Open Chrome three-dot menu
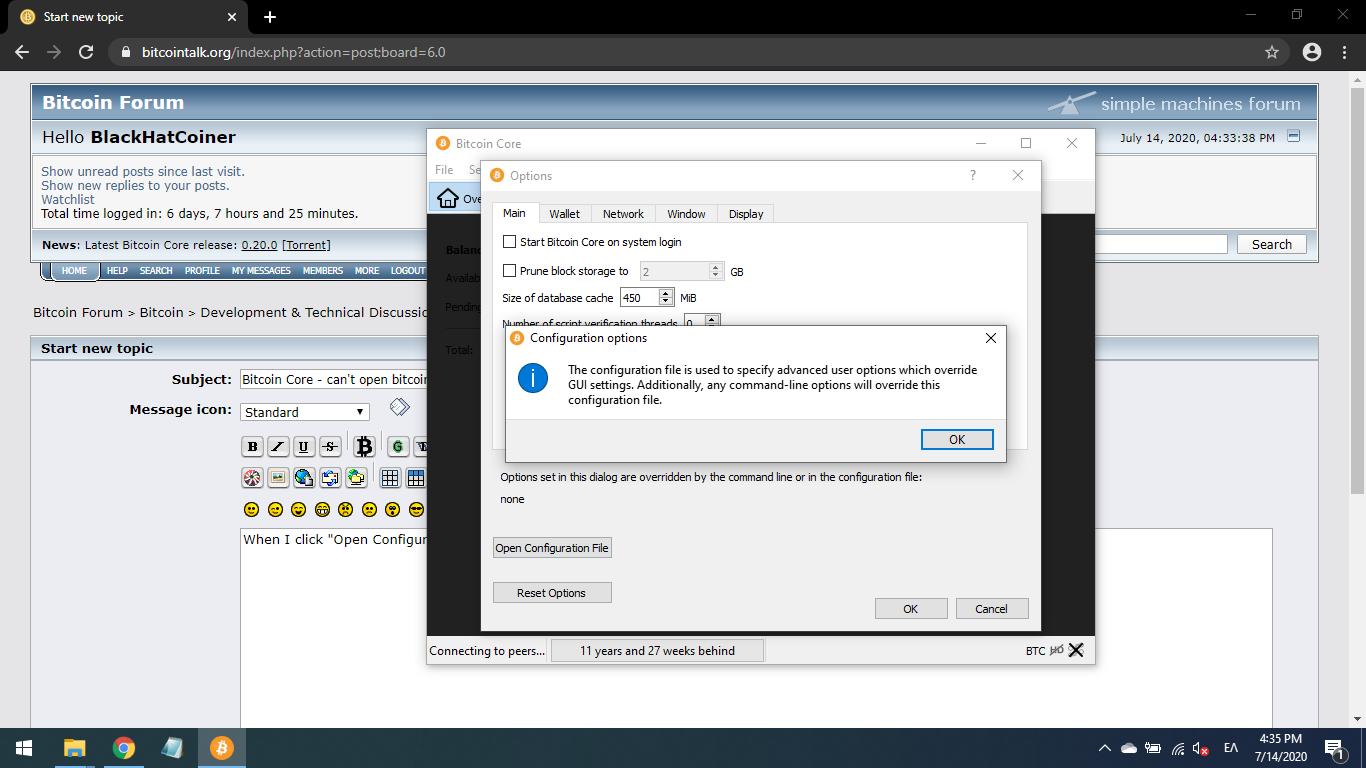1366x768 pixels. click(x=1343, y=52)
